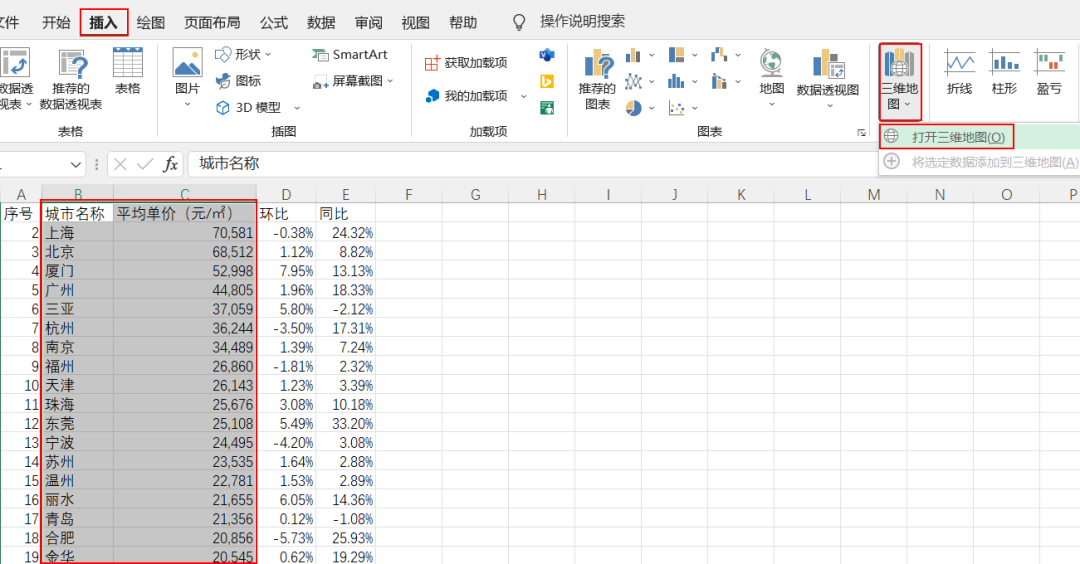Click the fx insert function icon

(x=170, y=164)
